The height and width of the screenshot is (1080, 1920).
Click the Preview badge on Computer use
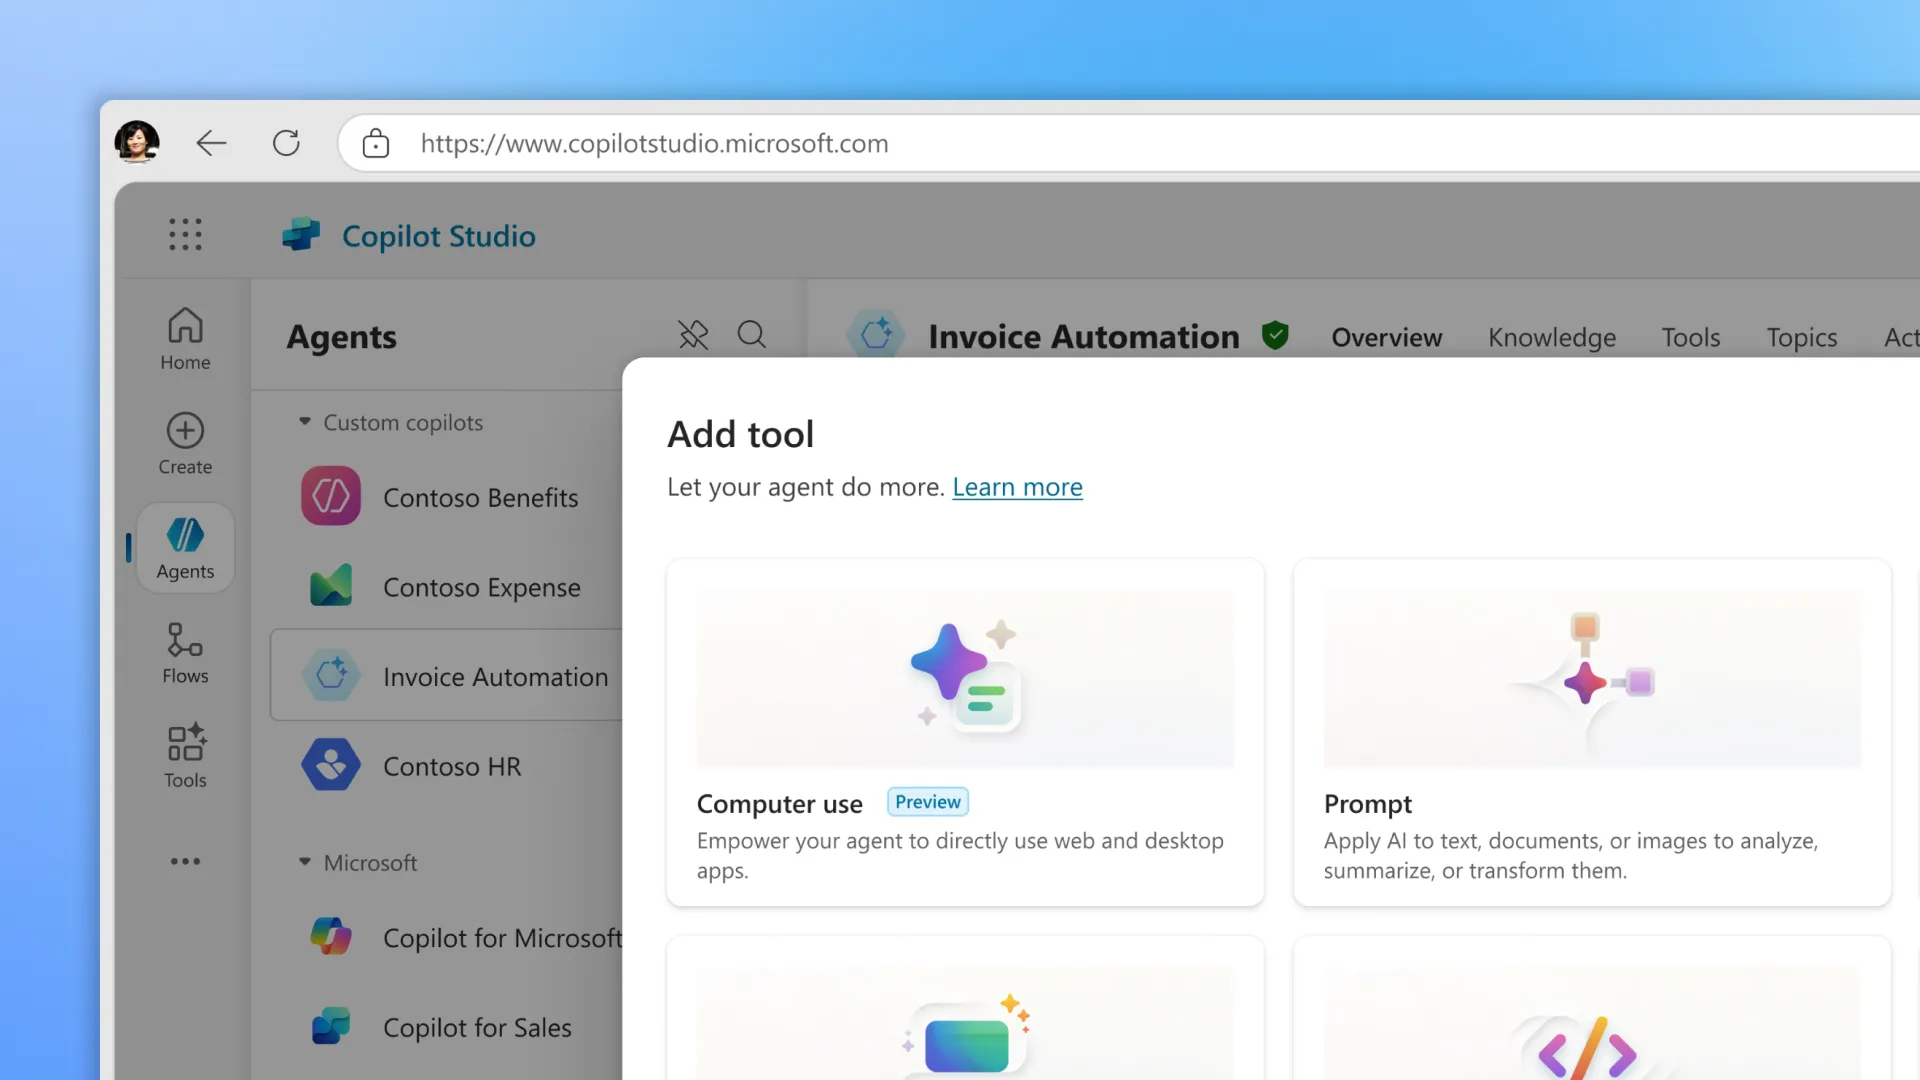(x=928, y=802)
